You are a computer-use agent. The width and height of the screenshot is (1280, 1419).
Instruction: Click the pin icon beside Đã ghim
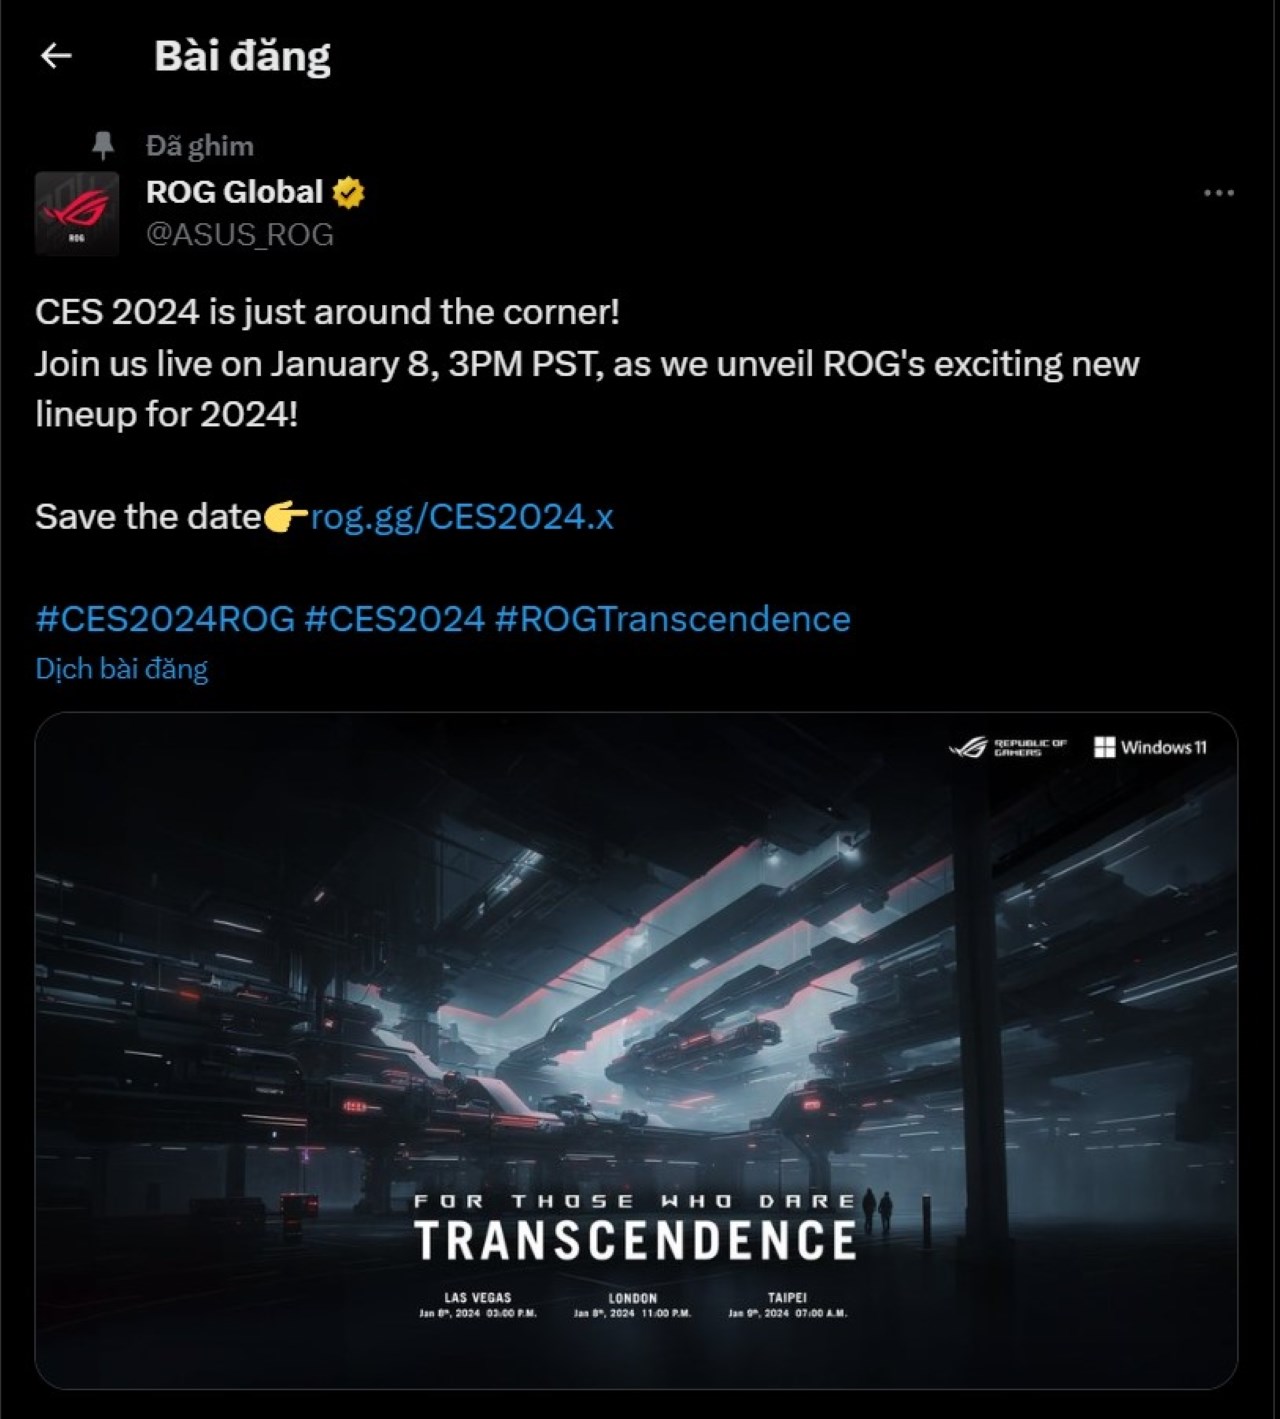coord(103,146)
